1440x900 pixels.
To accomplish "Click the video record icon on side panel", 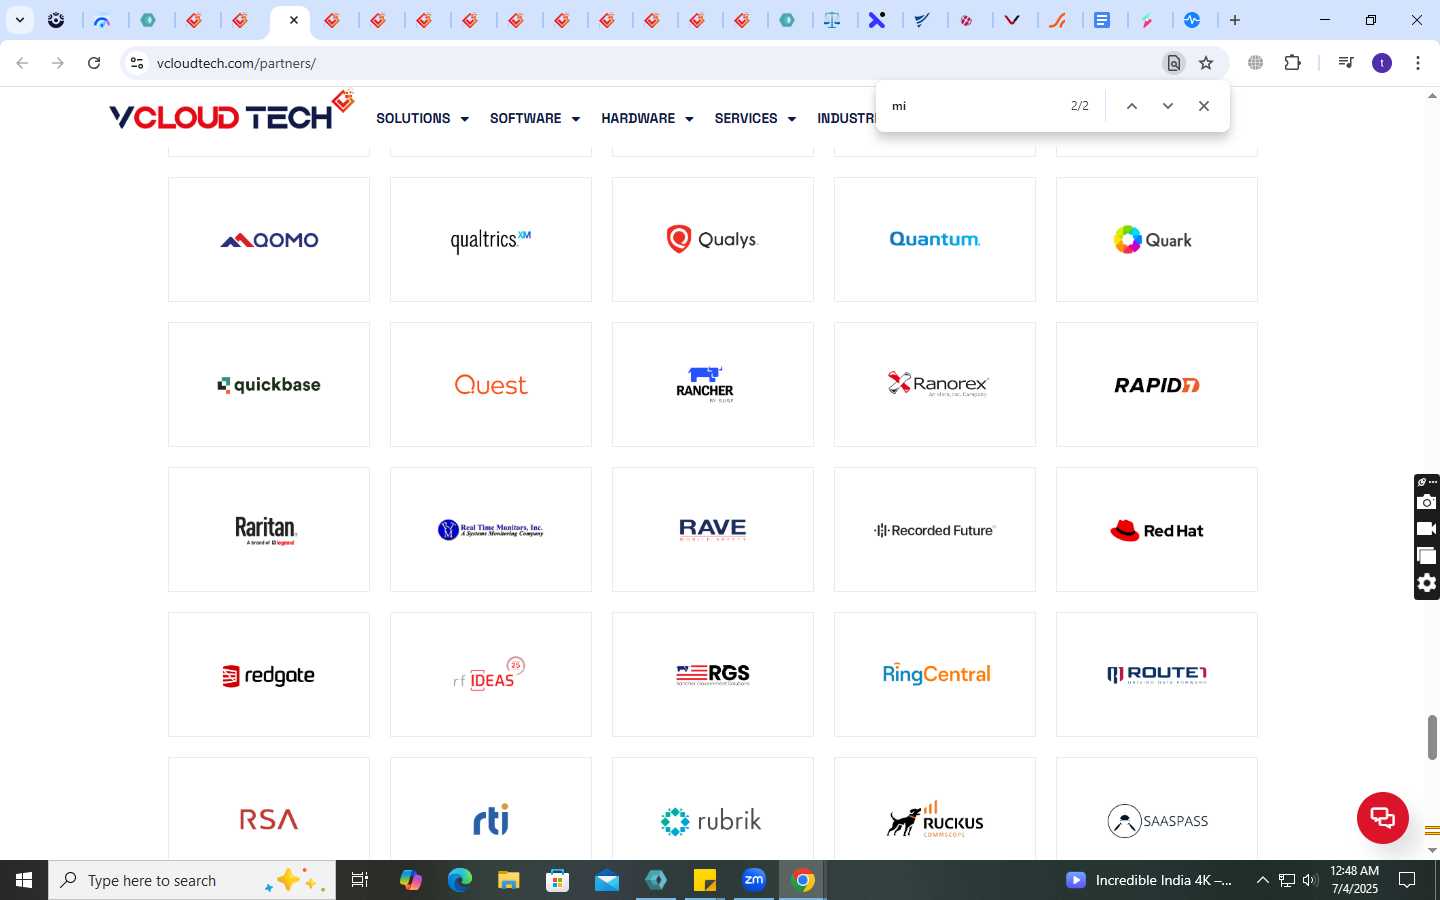I will (1427, 529).
